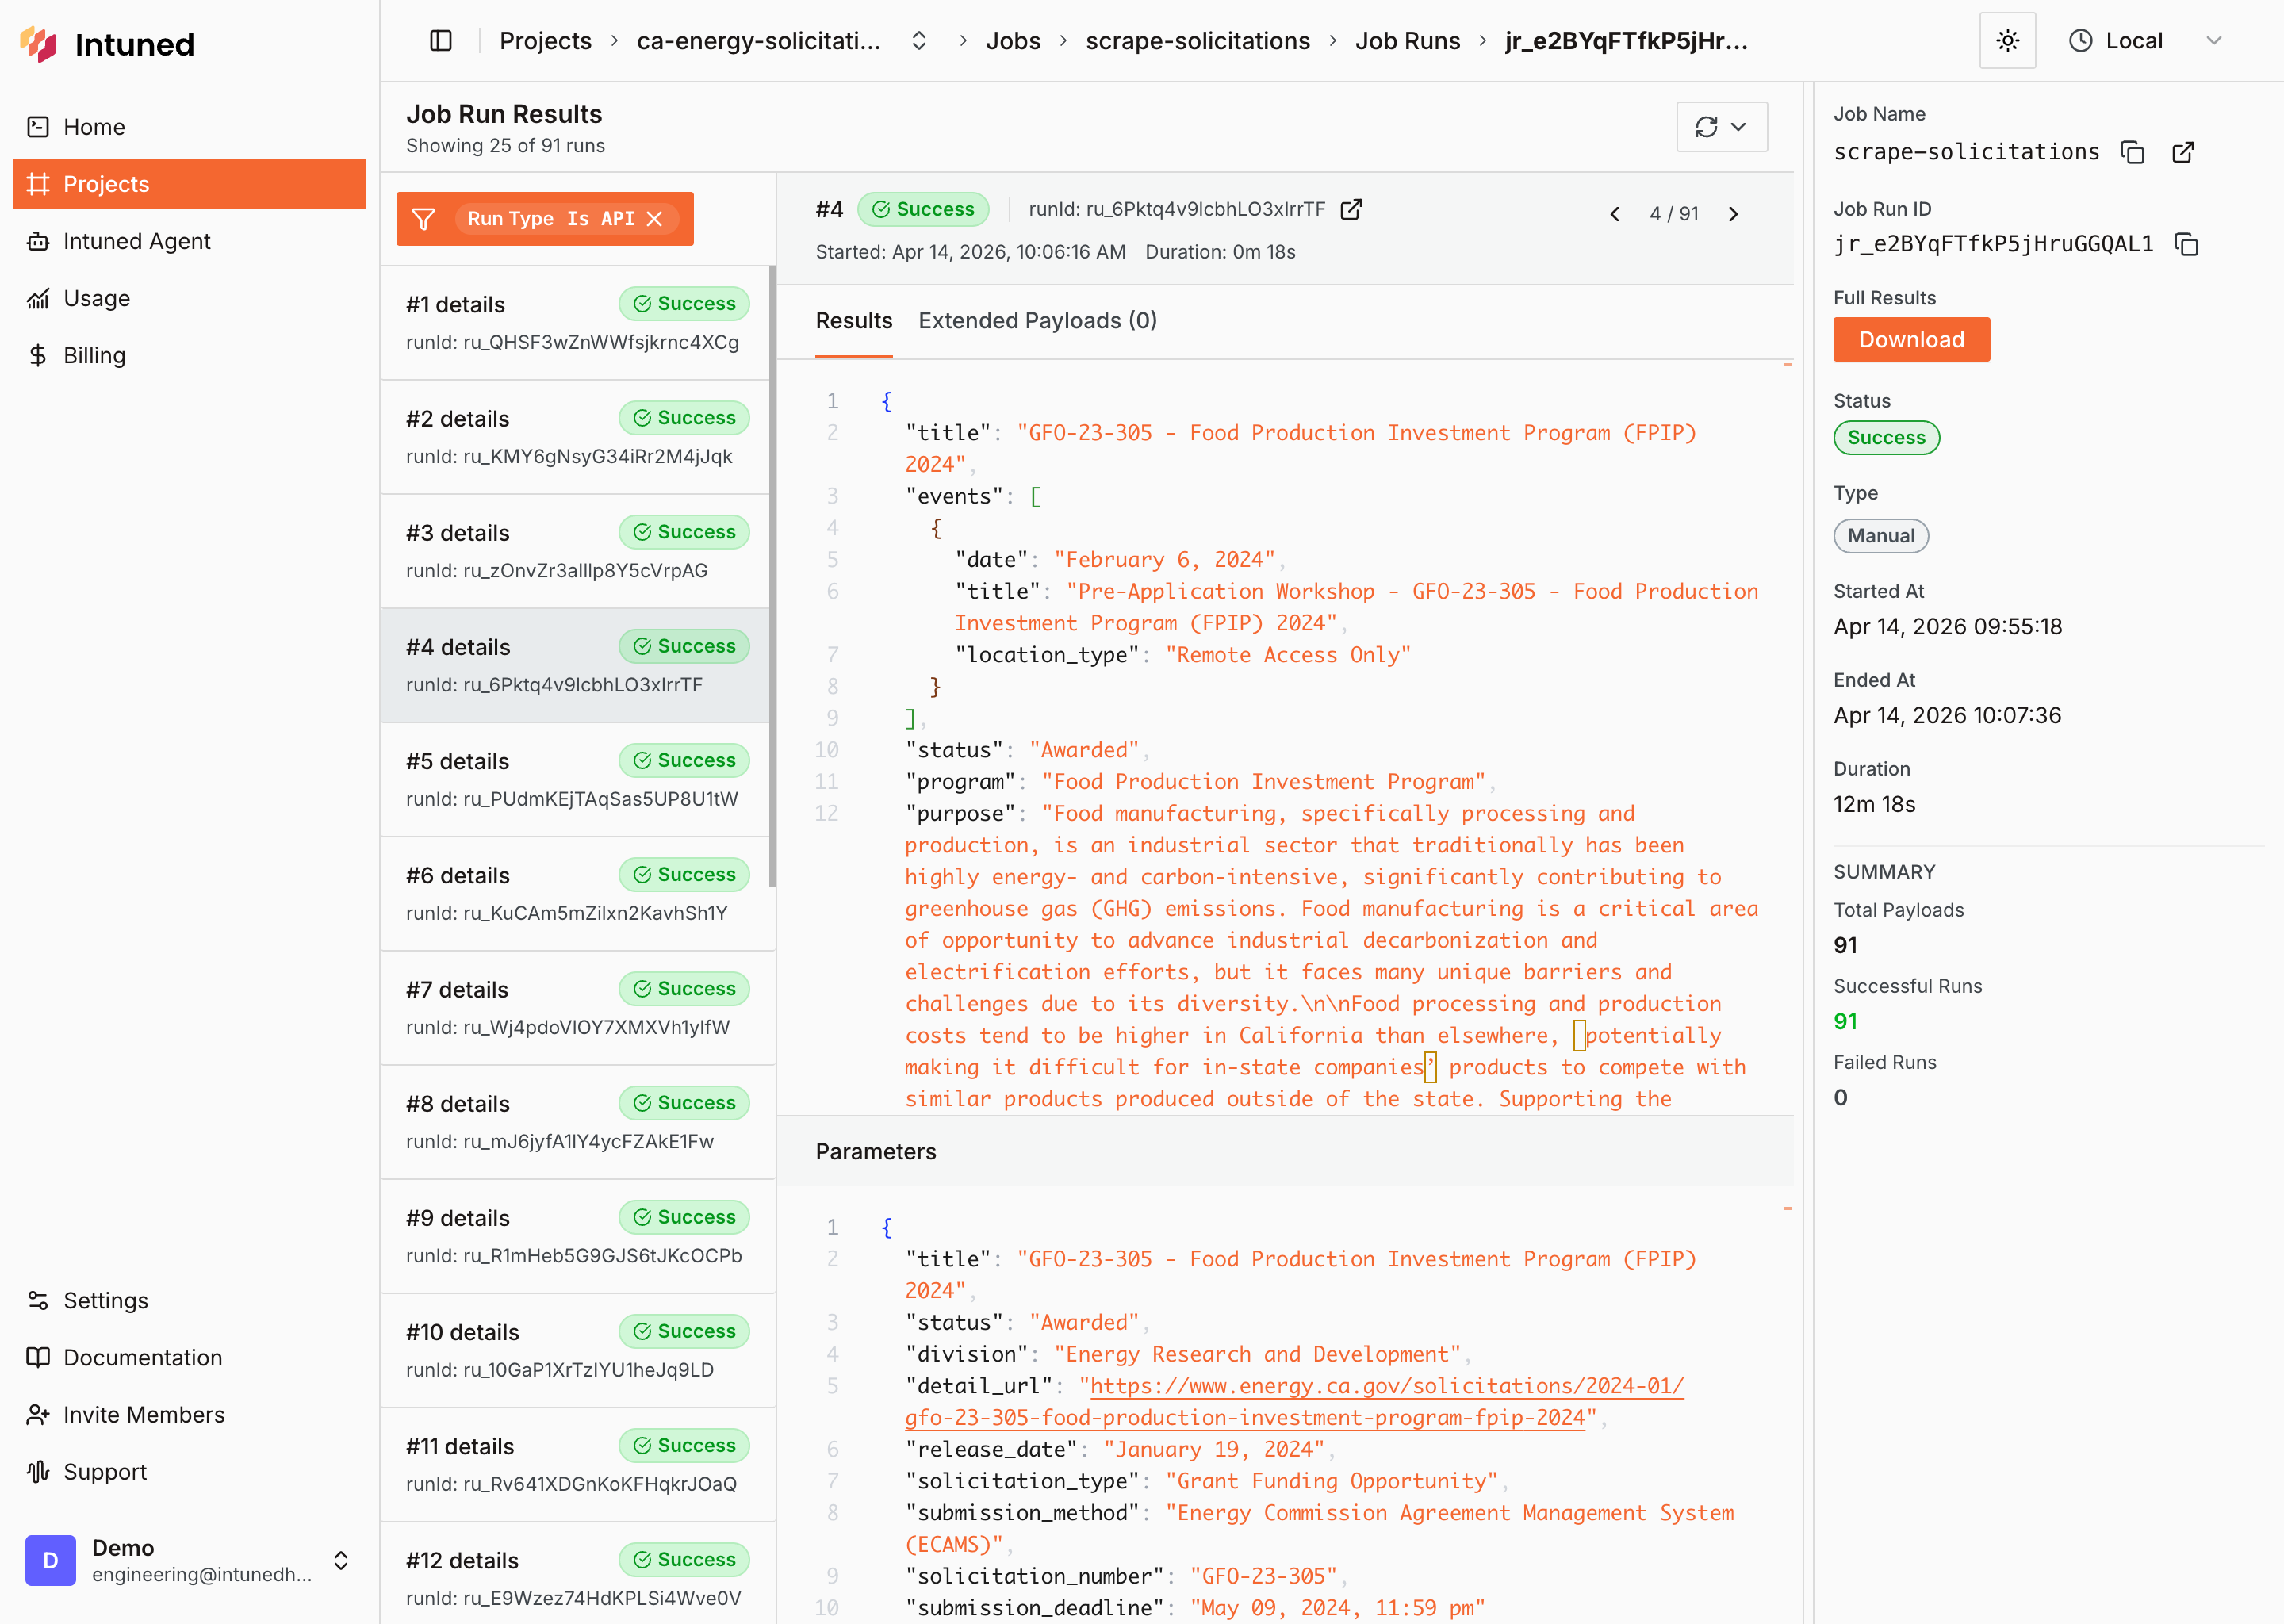Collapse the navigation sidebar
The image size is (2284, 1624).
[x=440, y=40]
